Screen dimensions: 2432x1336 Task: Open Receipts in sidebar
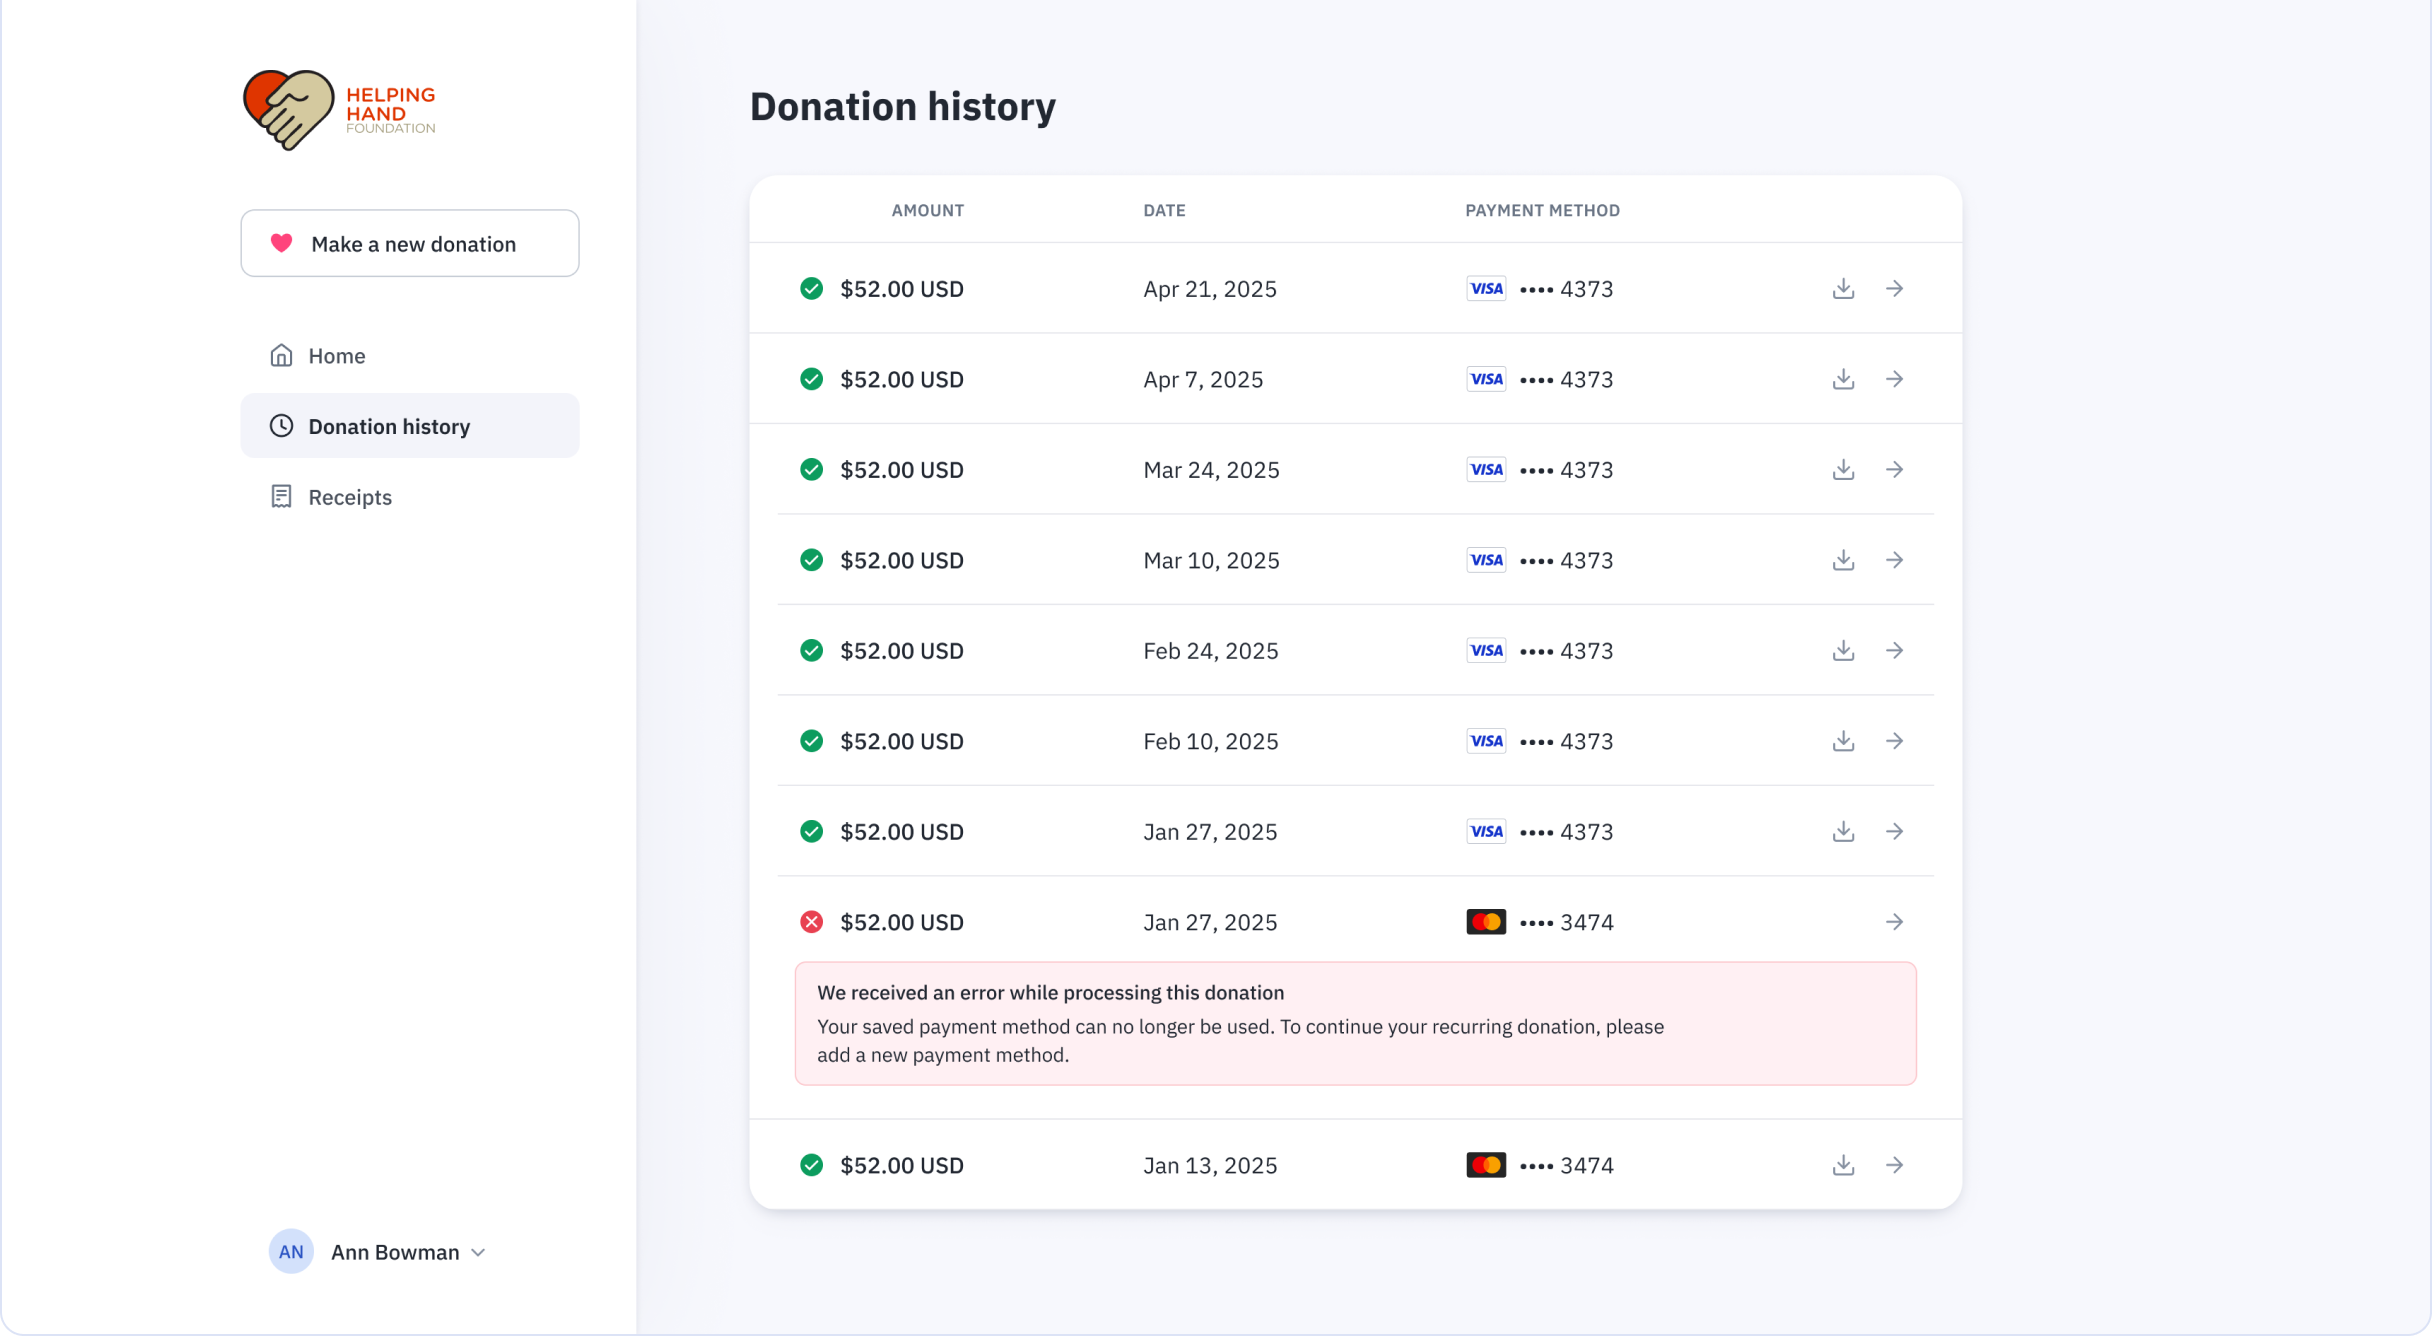click(349, 497)
